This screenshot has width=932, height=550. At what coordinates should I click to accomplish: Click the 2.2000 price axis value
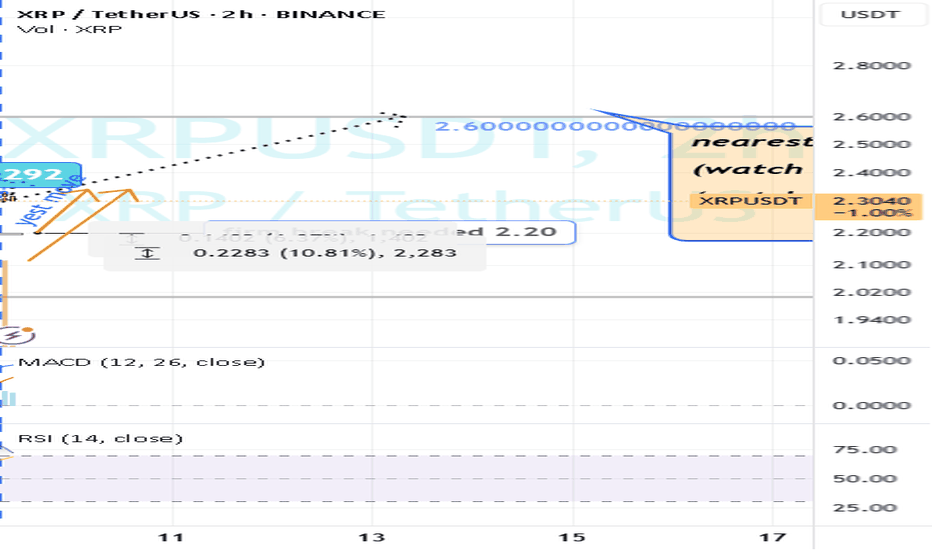click(x=871, y=232)
